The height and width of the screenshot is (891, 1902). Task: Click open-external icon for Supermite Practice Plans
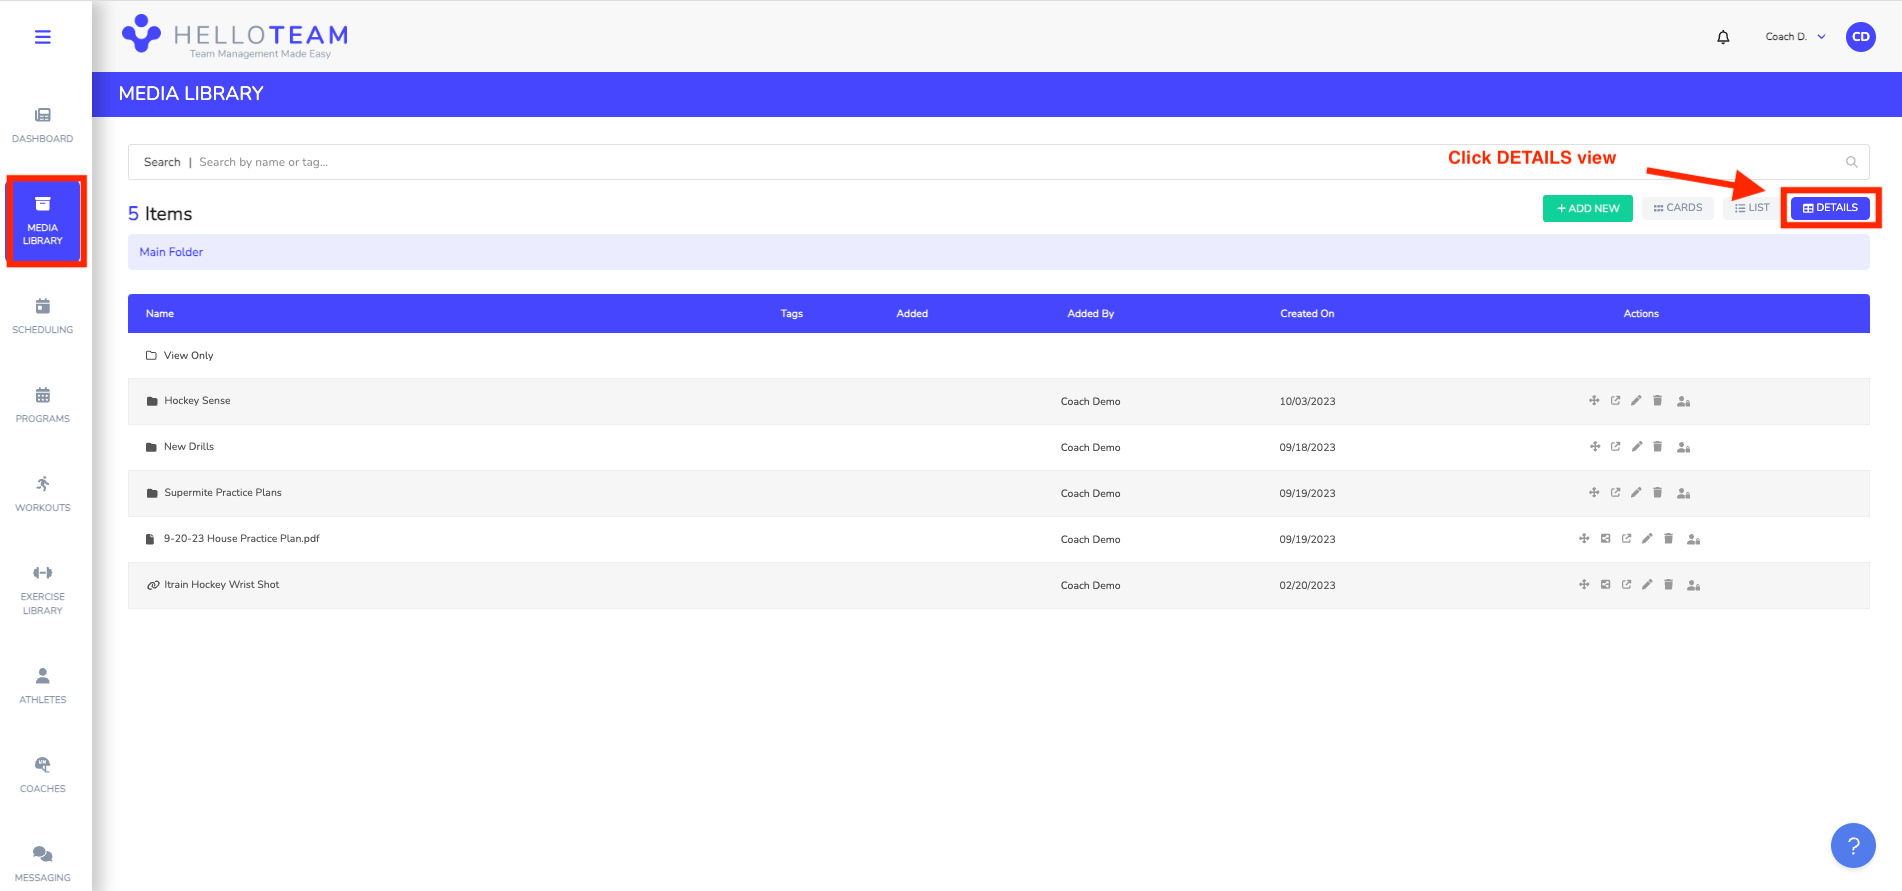point(1615,493)
